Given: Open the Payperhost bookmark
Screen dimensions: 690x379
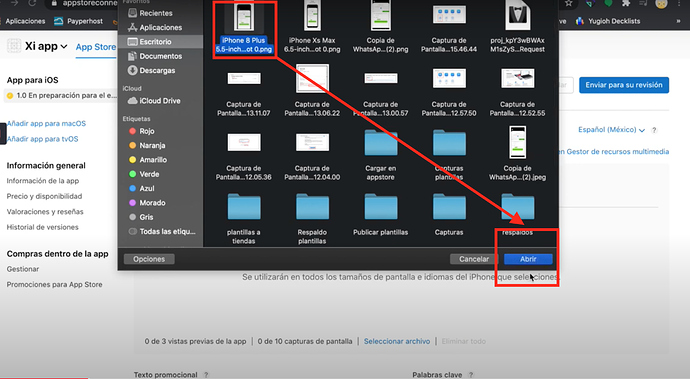Looking at the screenshot, I should (x=78, y=21).
